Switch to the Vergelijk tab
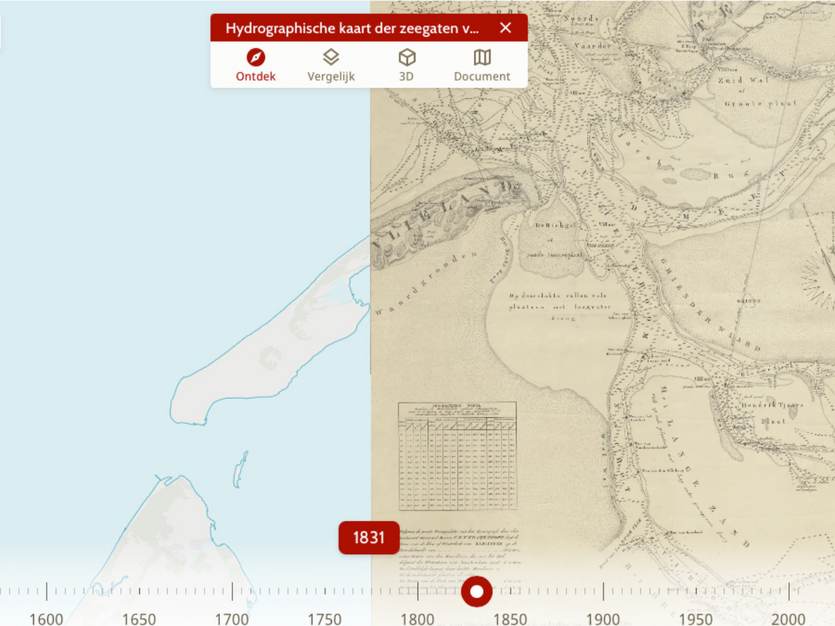 pos(330,66)
